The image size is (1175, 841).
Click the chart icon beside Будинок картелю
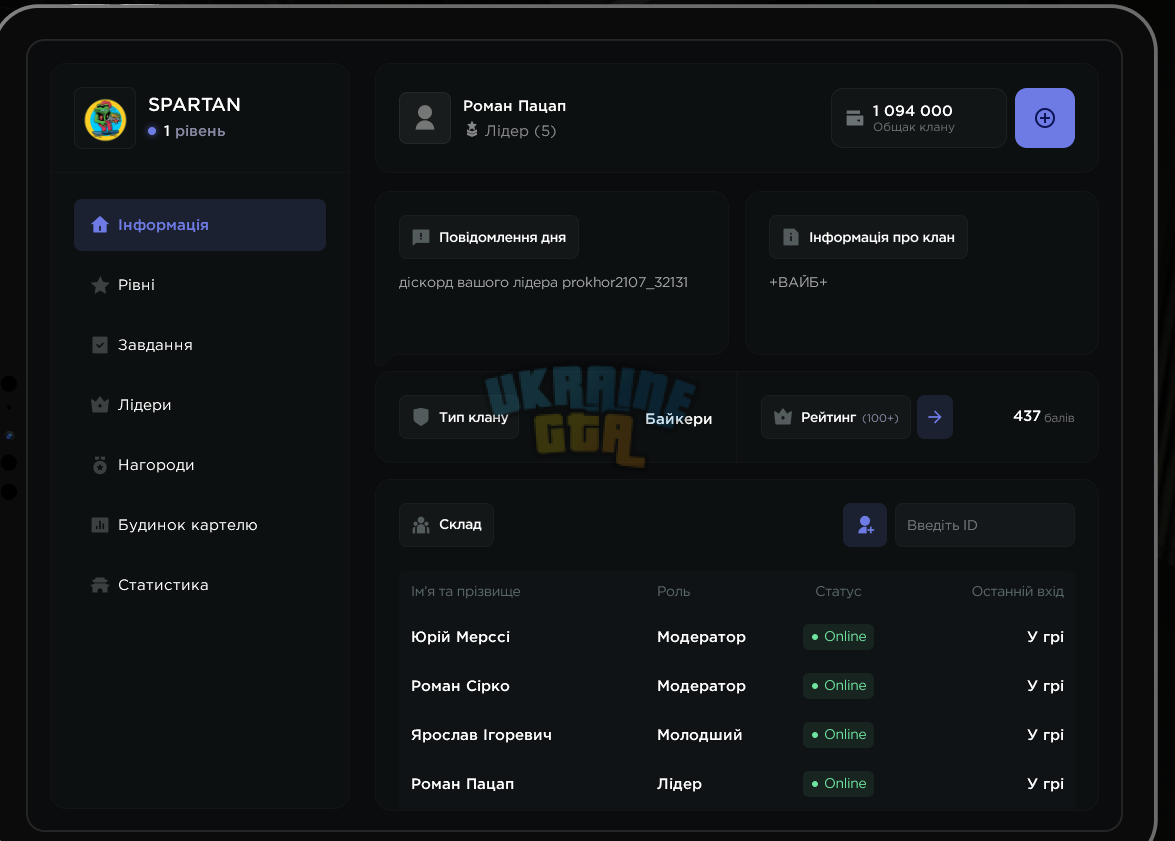pyautogui.click(x=100, y=525)
